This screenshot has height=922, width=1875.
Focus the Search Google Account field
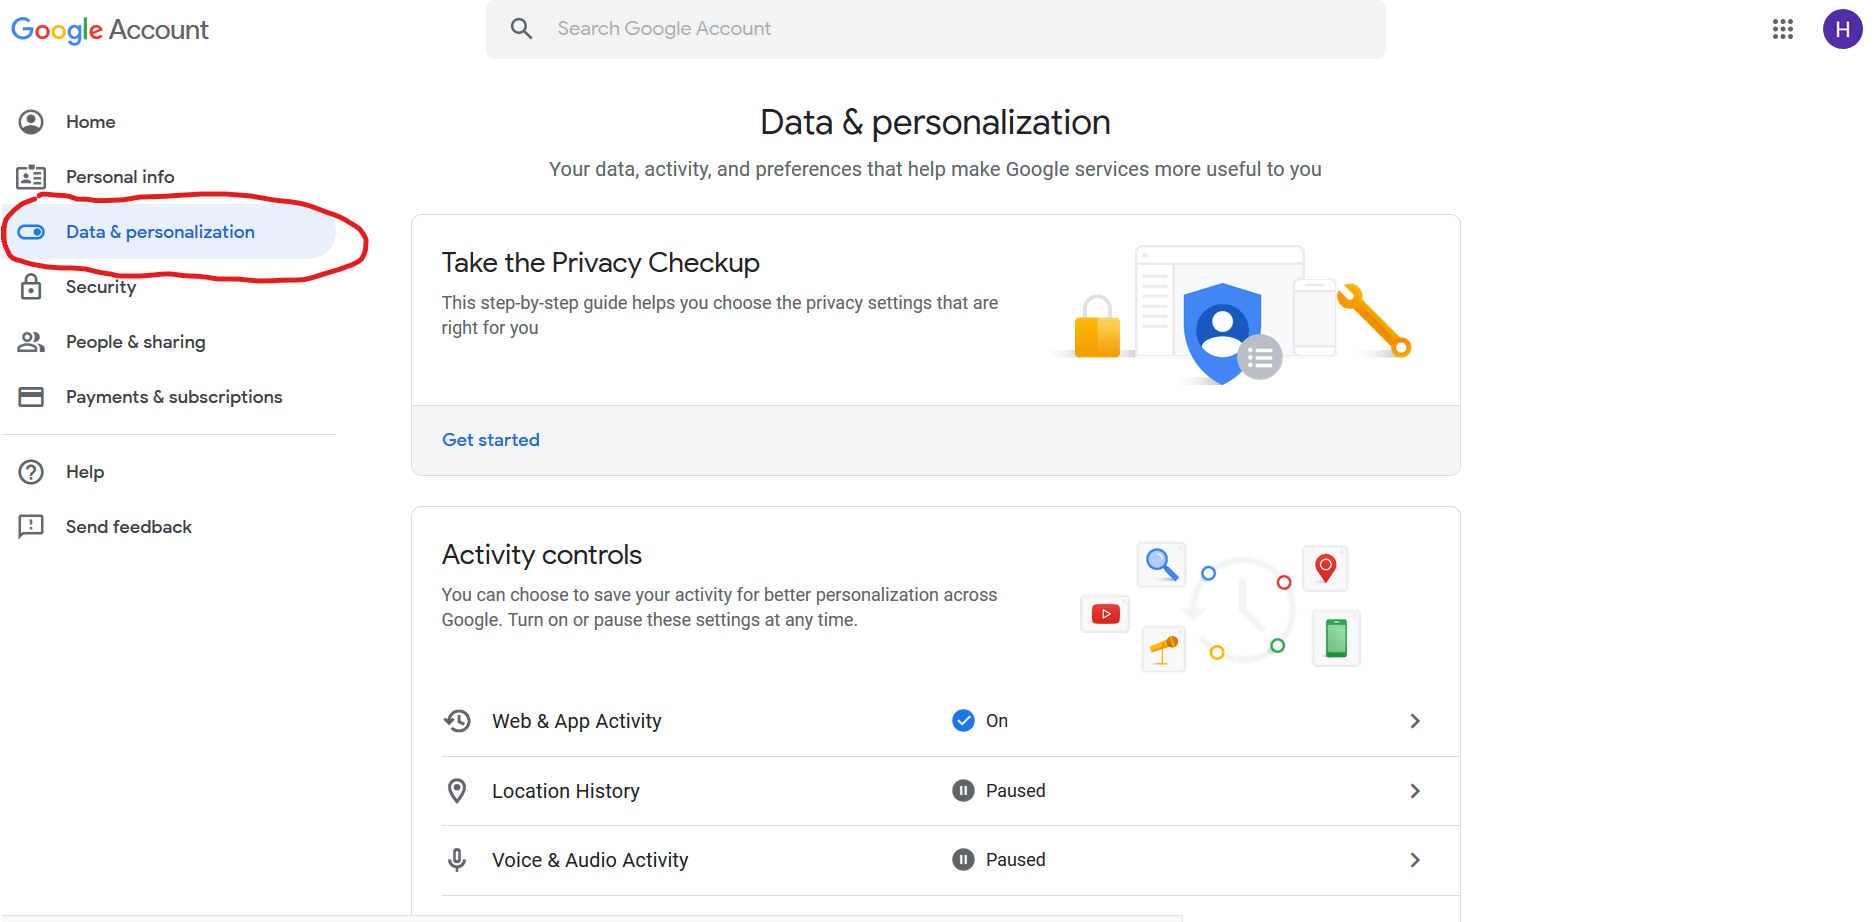click(x=935, y=29)
